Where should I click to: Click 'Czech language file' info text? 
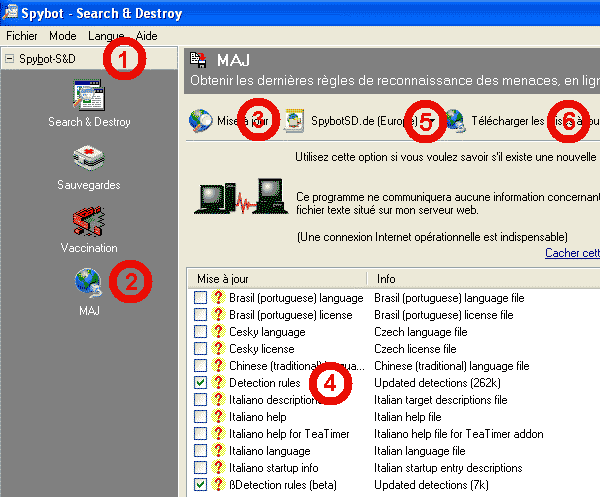pos(421,332)
